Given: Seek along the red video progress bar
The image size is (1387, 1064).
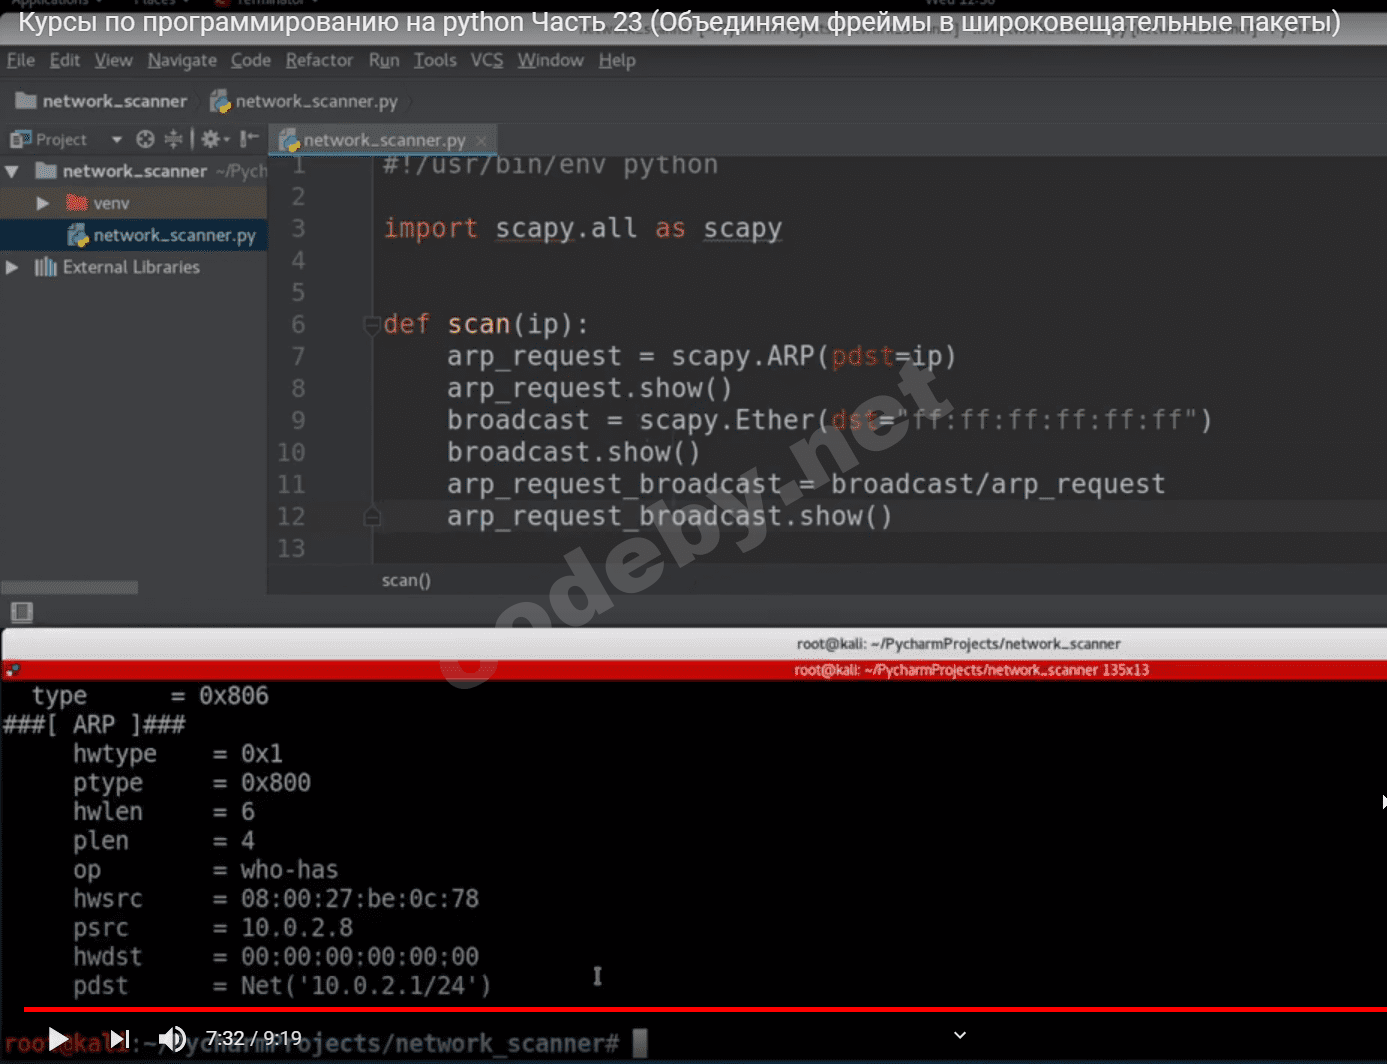Looking at the screenshot, I should (705, 1009).
